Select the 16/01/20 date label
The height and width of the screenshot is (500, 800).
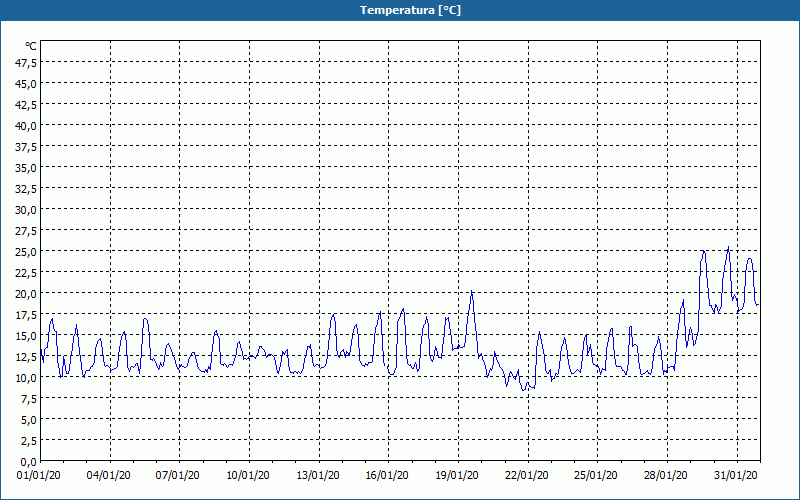click(387, 476)
